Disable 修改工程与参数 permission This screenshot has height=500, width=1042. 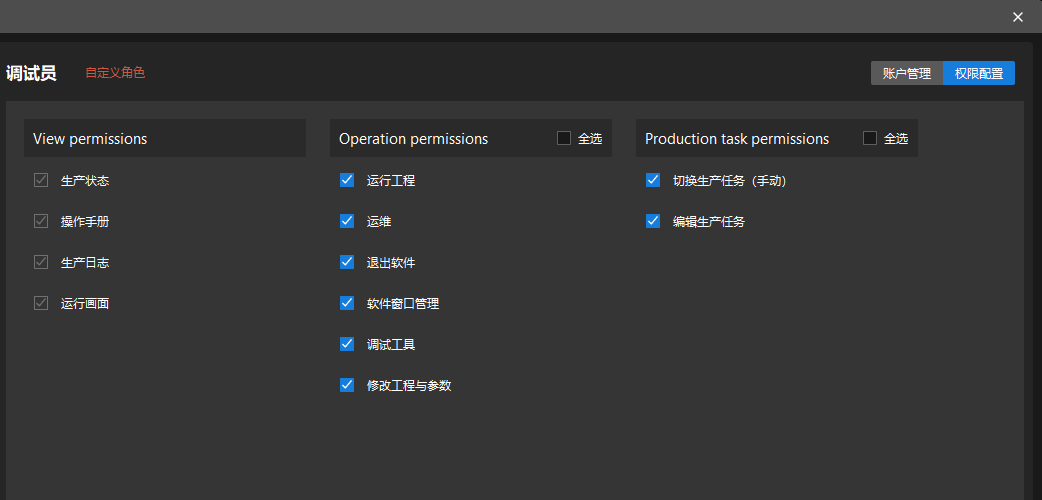click(x=347, y=385)
